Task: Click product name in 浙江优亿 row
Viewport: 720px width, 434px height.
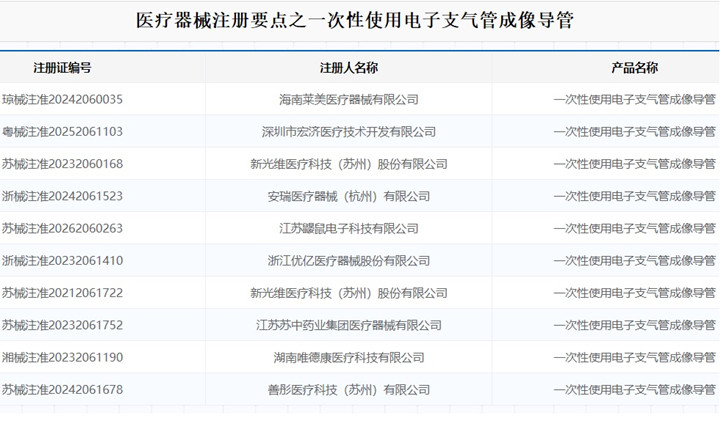Action: (x=635, y=261)
